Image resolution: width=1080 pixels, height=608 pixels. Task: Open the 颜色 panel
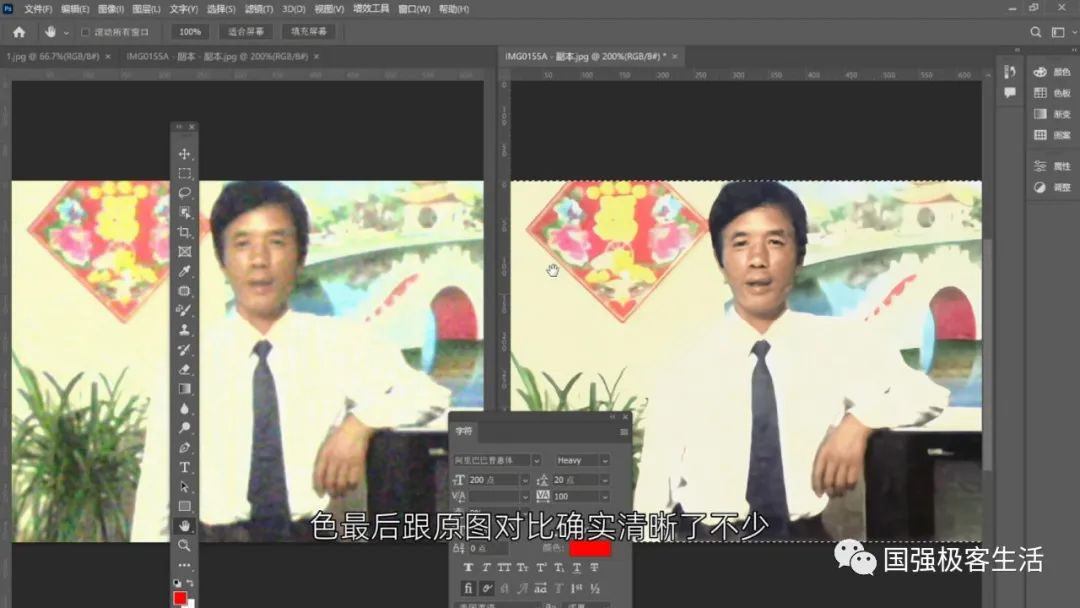coord(1052,72)
